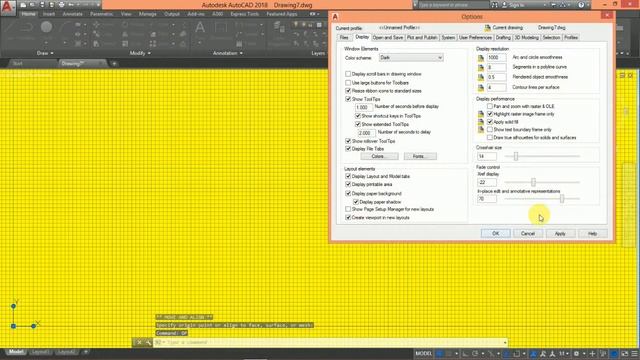Open the AutoCAD application menu logo
The image size is (640, 360).
(x=8, y=7)
